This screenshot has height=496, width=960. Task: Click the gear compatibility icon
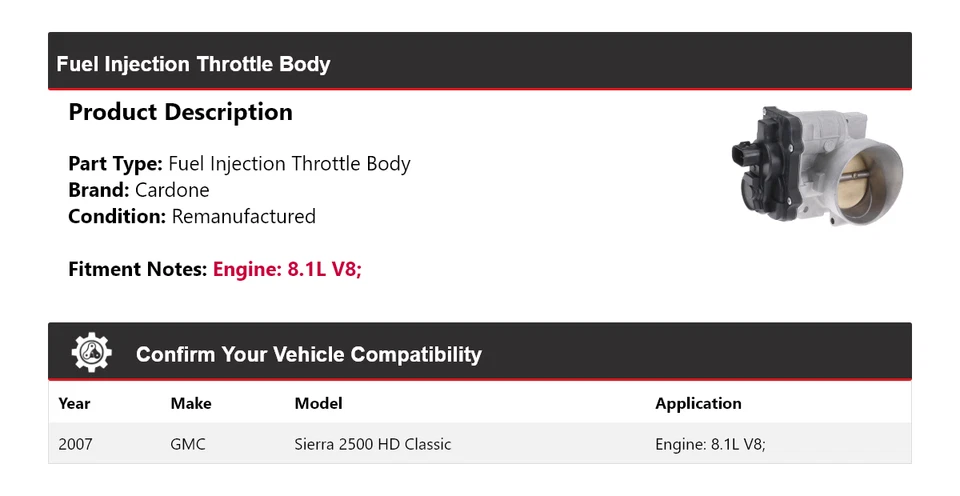point(91,353)
